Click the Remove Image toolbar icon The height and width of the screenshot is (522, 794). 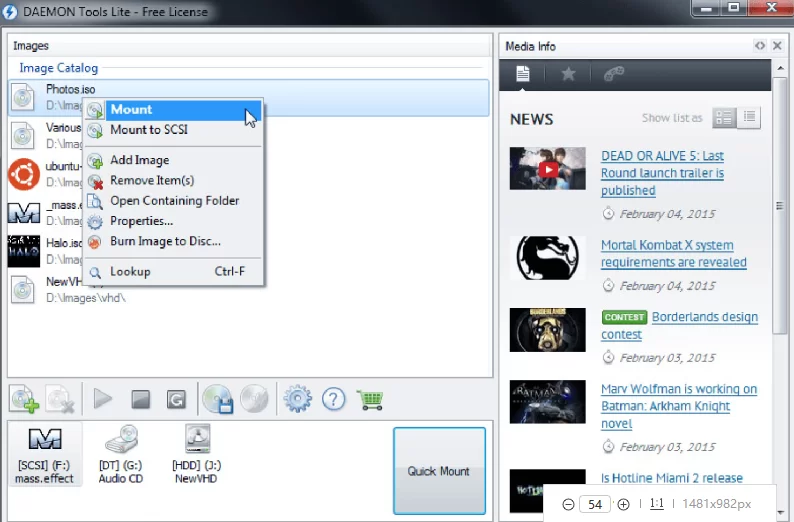pos(60,399)
